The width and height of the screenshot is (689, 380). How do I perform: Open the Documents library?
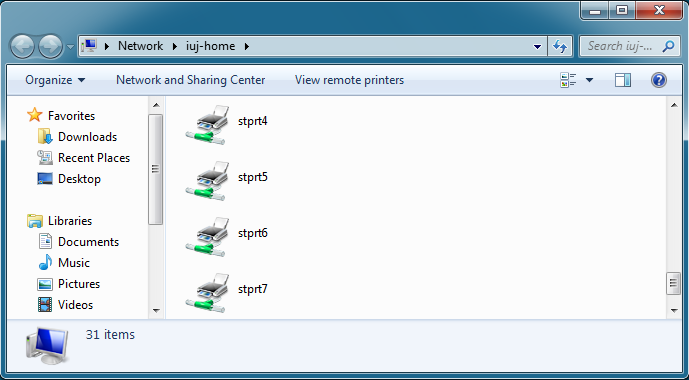point(88,242)
